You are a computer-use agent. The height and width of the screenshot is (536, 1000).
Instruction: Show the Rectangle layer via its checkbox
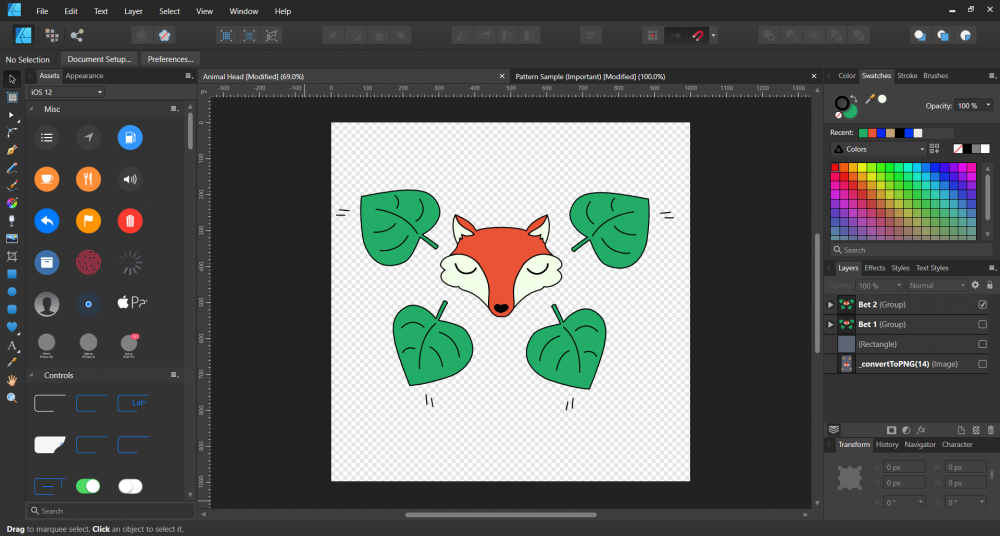[982, 344]
